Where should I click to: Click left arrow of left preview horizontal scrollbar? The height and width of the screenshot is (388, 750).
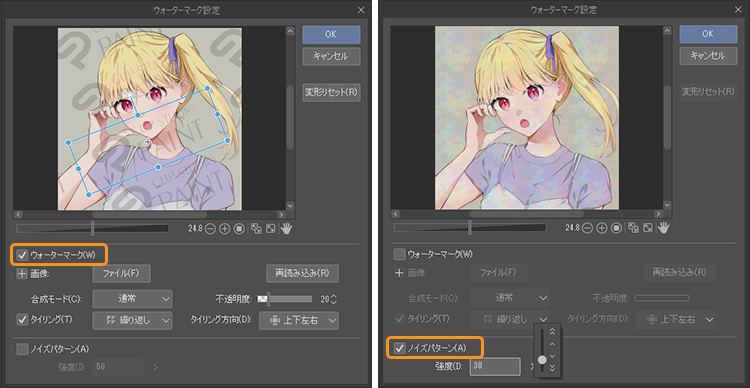click(18, 215)
